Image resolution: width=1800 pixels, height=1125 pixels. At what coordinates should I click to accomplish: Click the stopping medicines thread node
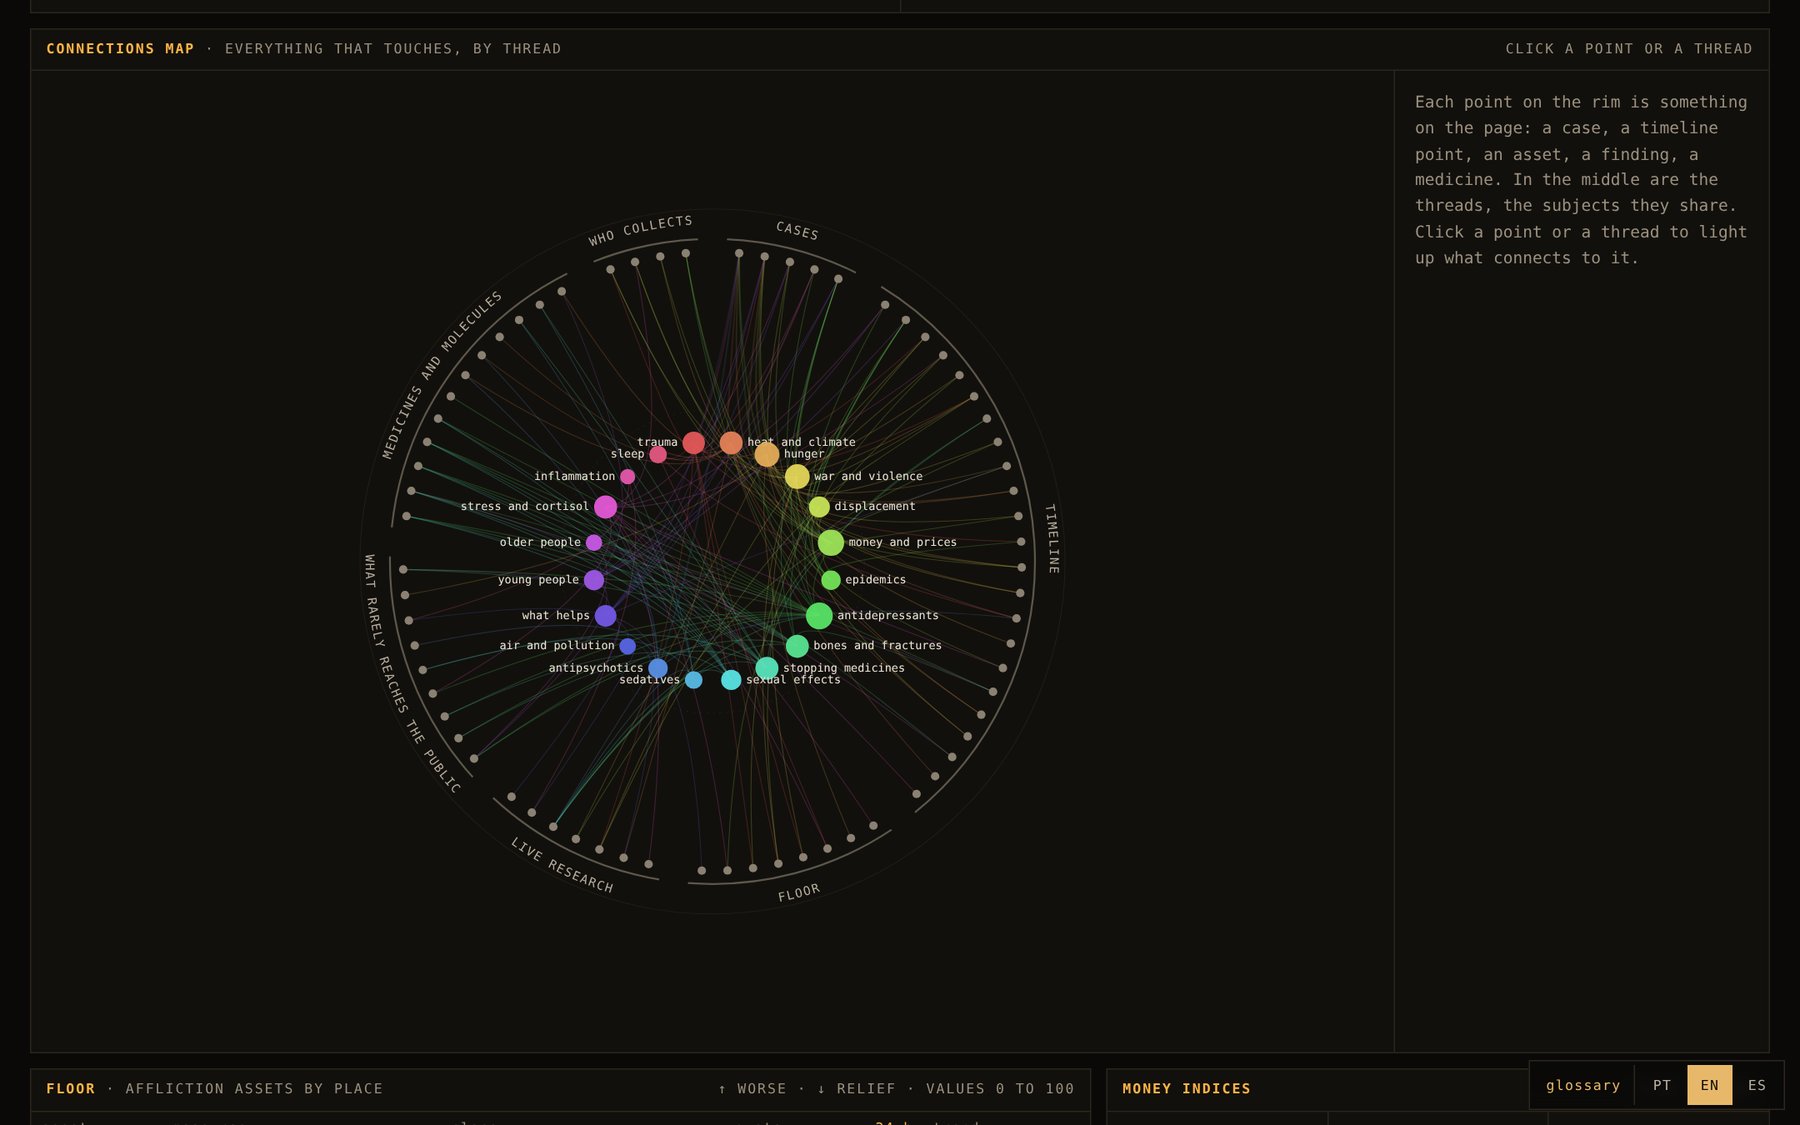tap(767, 668)
